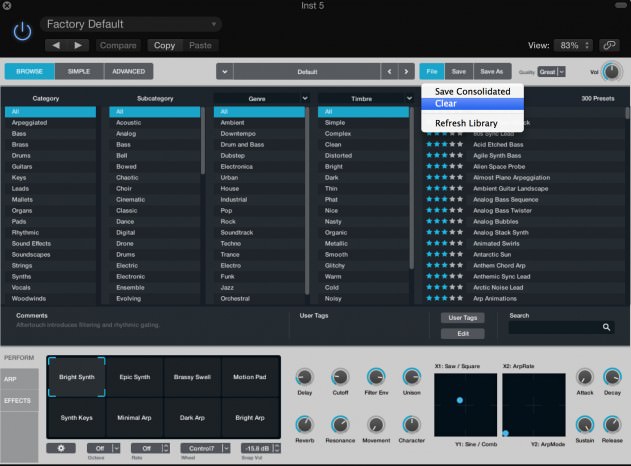The width and height of the screenshot is (631, 466).
Task: Click the X1 Saw/Square XY pad dot
Action: point(460,400)
